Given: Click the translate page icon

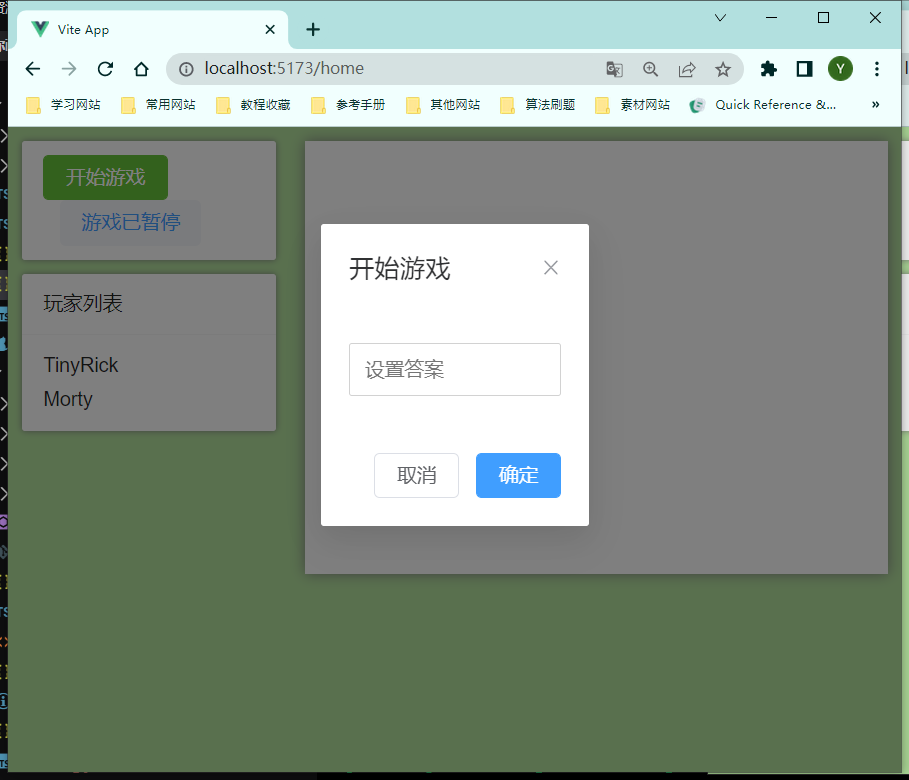Looking at the screenshot, I should (614, 69).
